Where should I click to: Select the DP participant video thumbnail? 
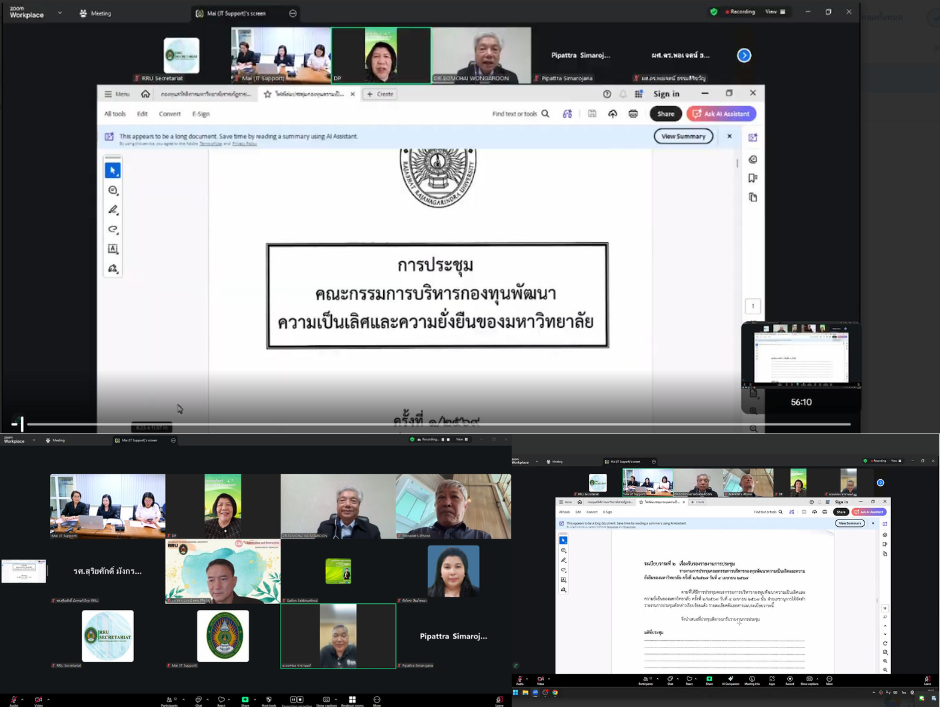(381, 55)
